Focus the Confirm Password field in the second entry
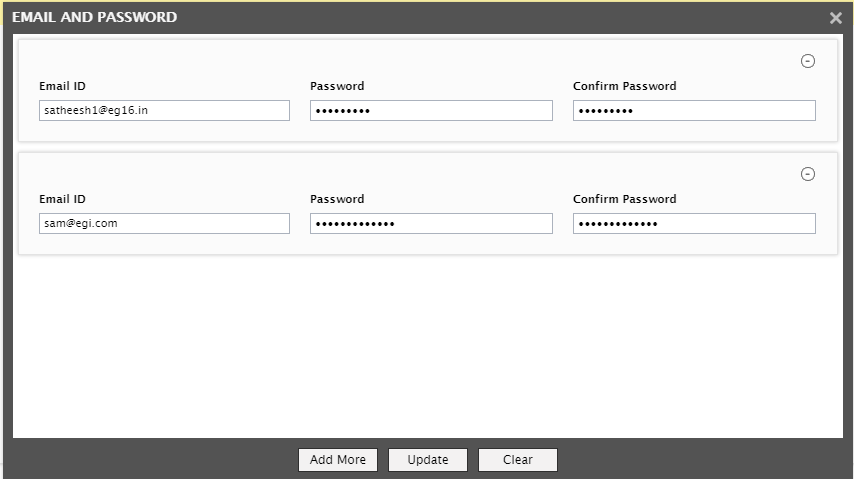Image resolution: width=854 pixels, height=479 pixels. 694,223
